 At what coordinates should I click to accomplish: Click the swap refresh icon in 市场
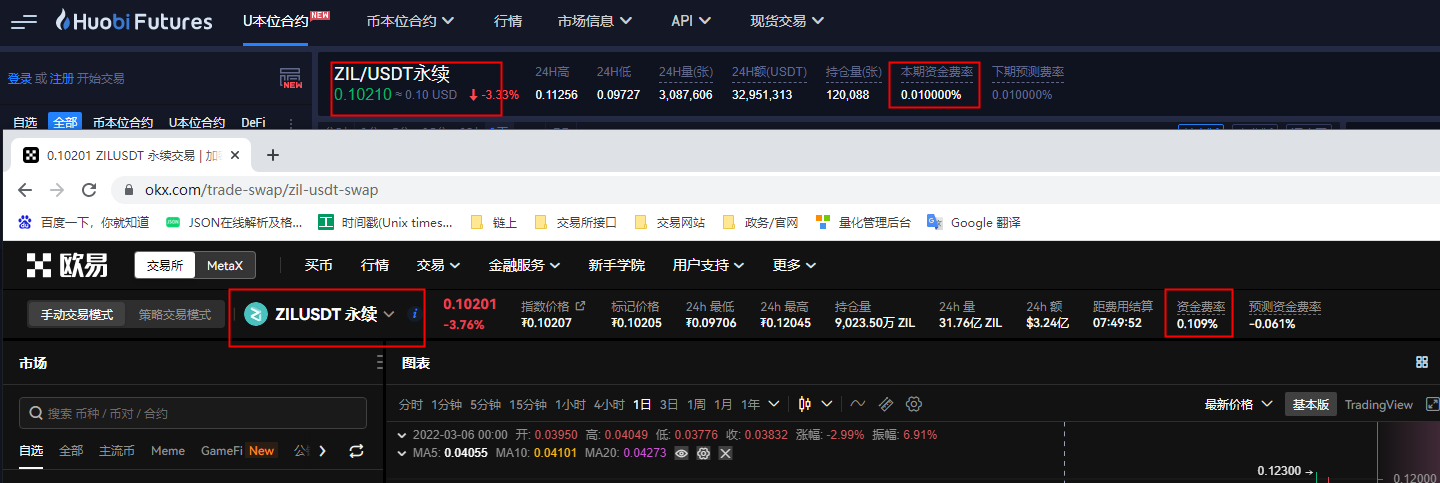click(356, 451)
